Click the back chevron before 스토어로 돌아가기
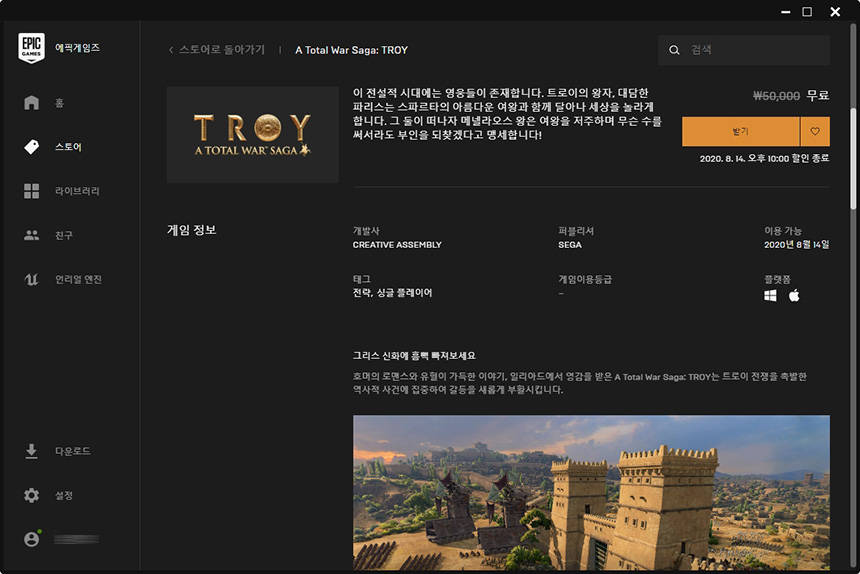The height and width of the screenshot is (574, 860). (171, 50)
